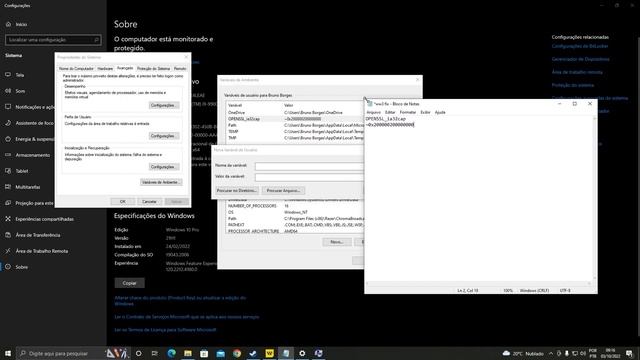Switch to Remoto tab in System Properties
This screenshot has width=640, height=360.
(x=180, y=69)
